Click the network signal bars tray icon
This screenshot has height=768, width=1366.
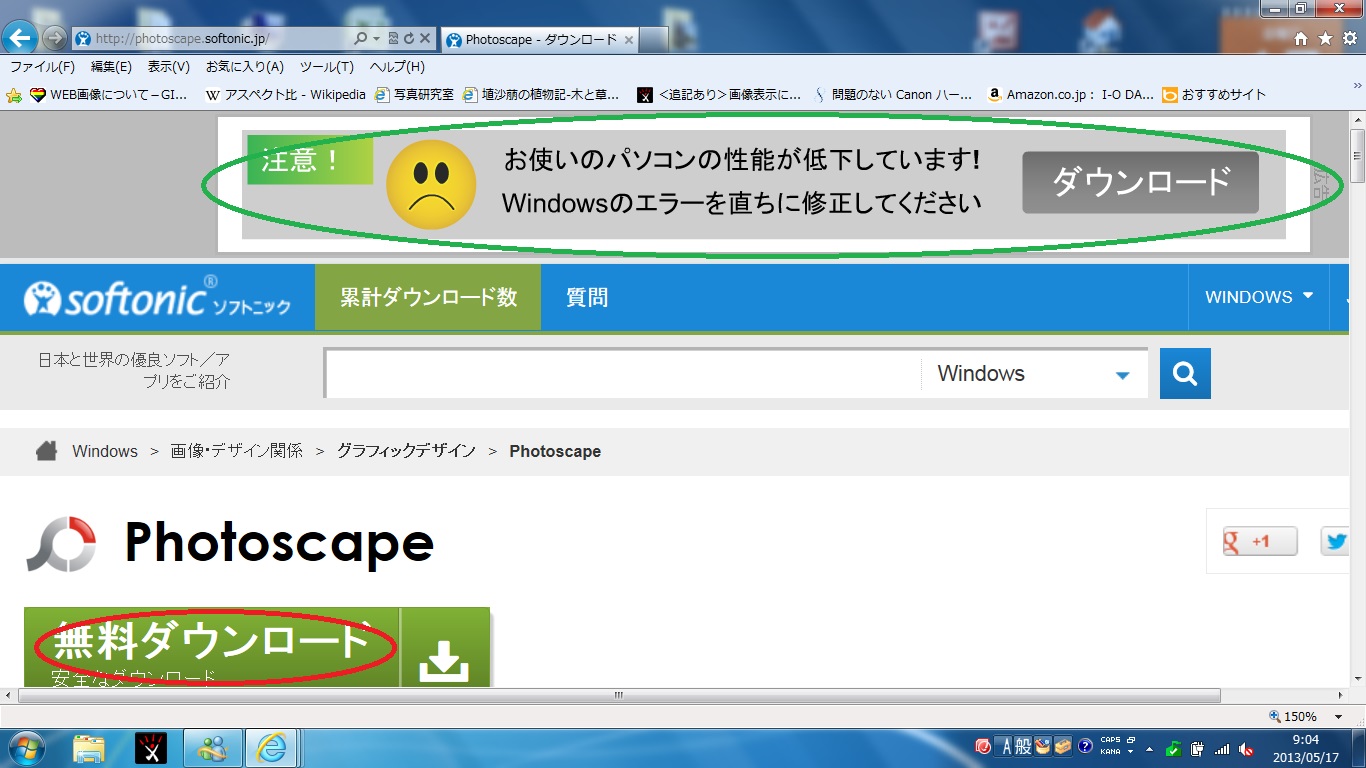pos(1222,749)
